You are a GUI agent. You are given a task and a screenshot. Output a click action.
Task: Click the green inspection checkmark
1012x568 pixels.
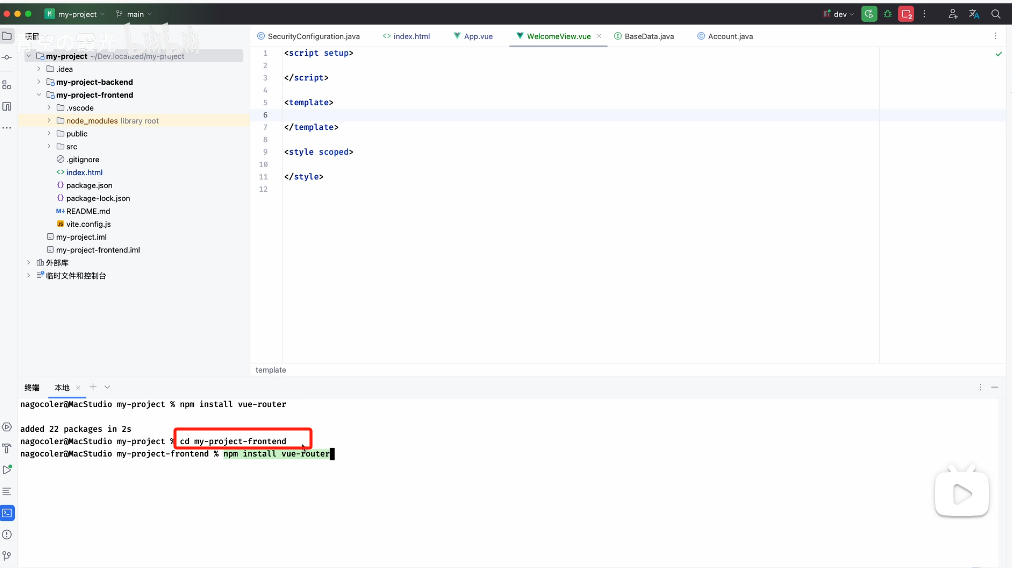coord(998,54)
